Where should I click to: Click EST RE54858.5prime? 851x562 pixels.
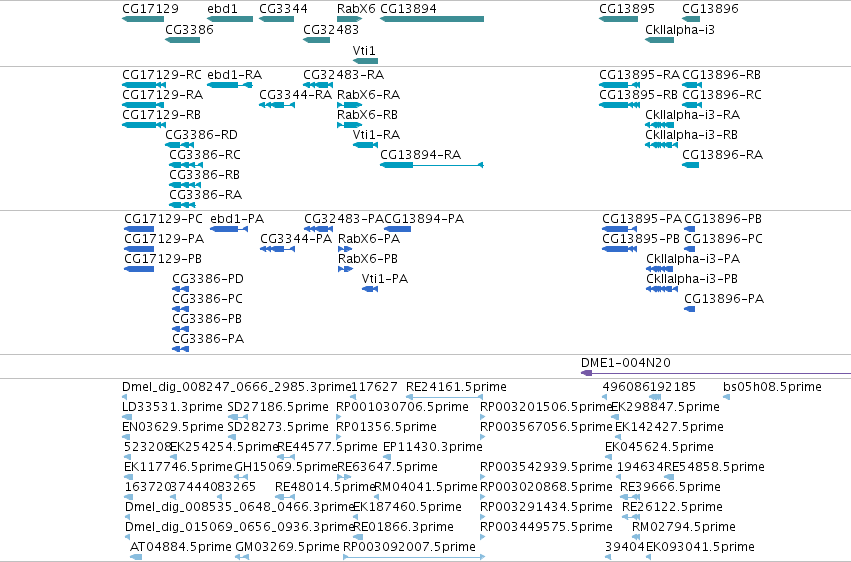point(669,477)
